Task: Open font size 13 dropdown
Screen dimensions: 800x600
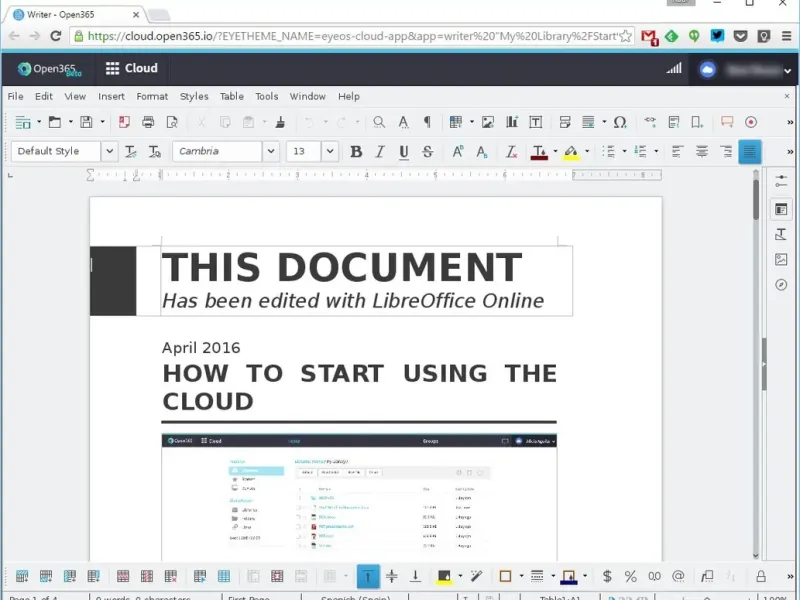Action: coord(330,152)
